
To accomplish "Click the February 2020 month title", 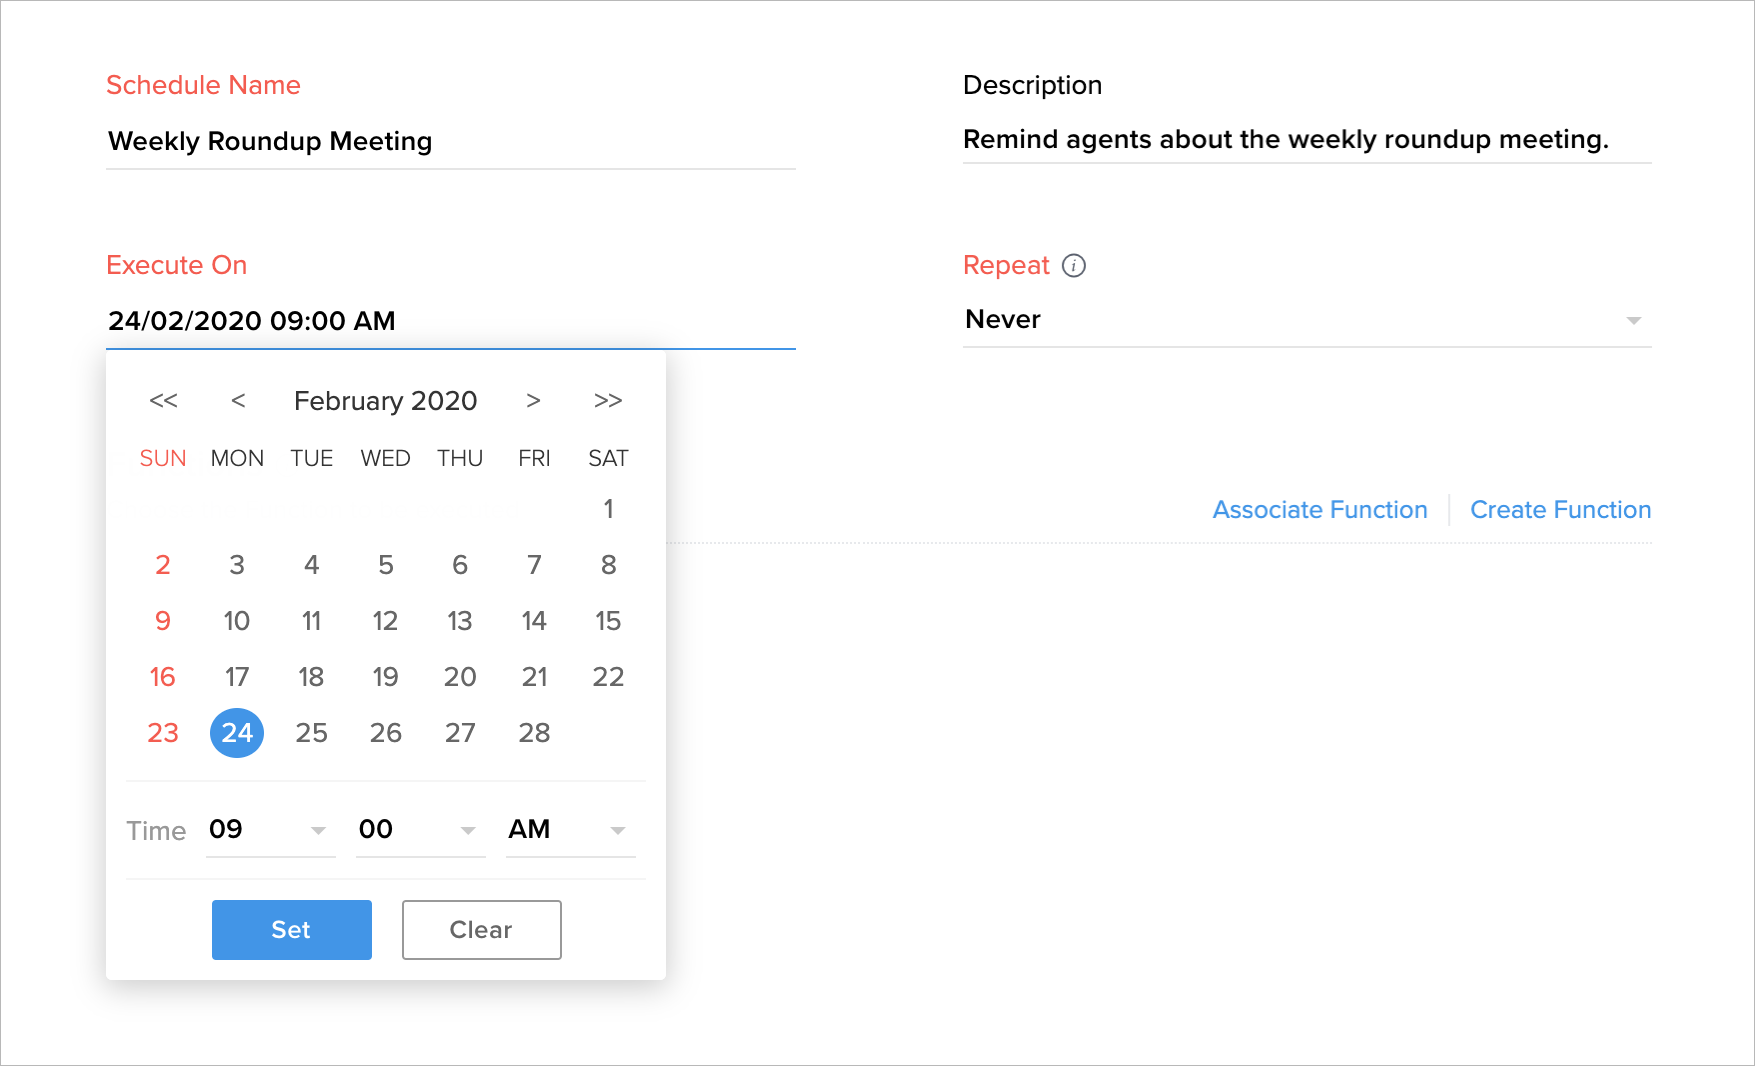I will (x=386, y=401).
